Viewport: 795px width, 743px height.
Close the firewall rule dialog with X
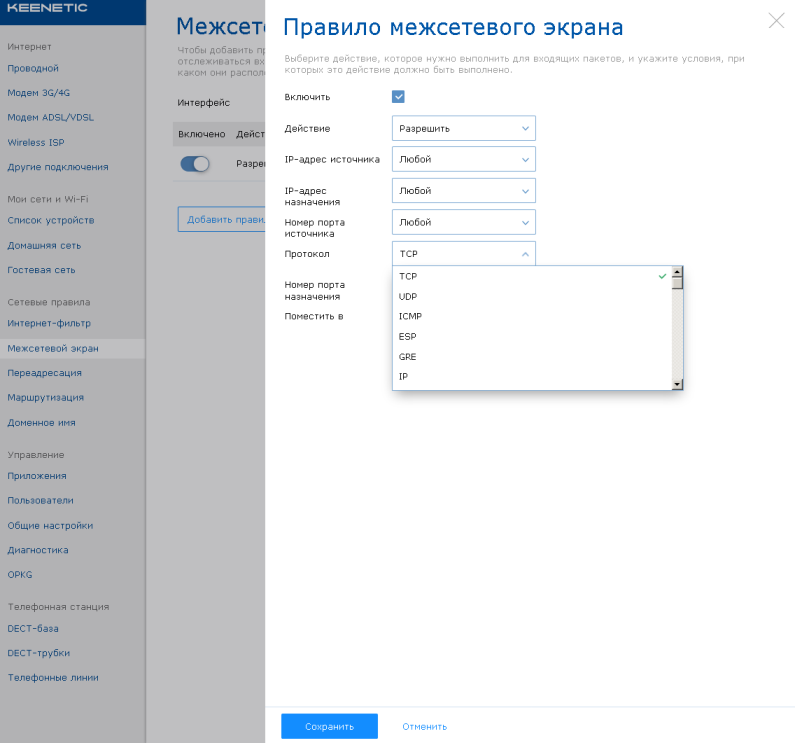click(x=776, y=21)
